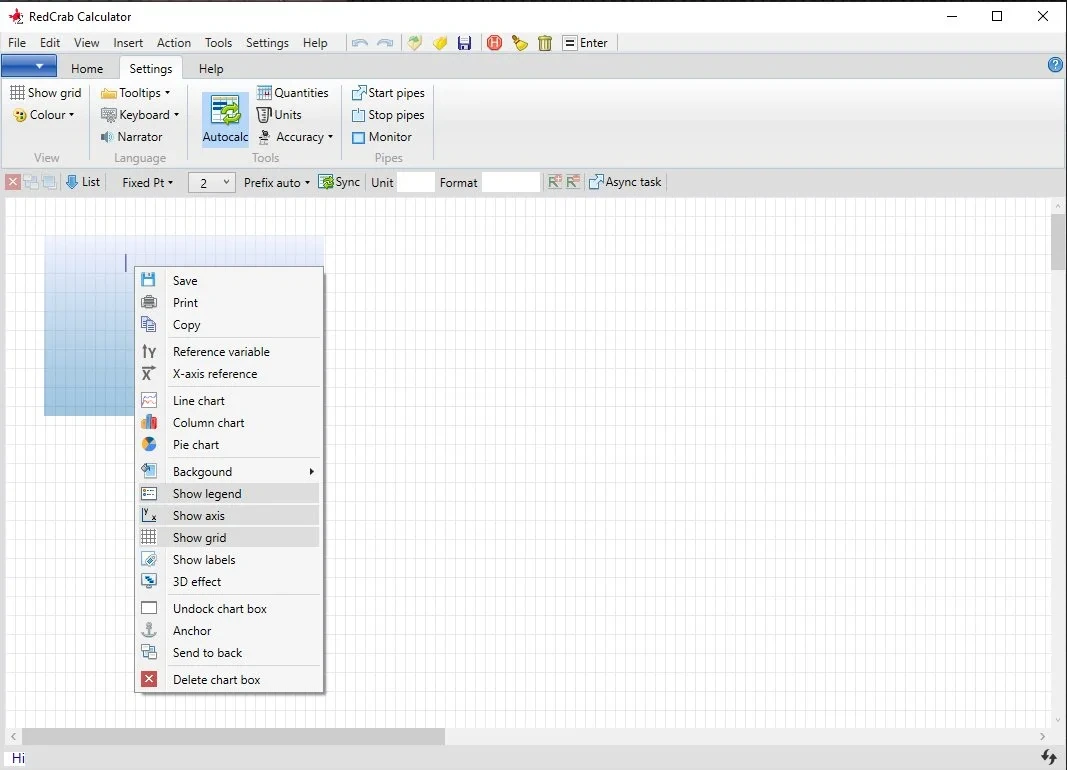Open the decimal places combo box showing 2
The width and height of the screenshot is (1067, 770).
click(212, 183)
